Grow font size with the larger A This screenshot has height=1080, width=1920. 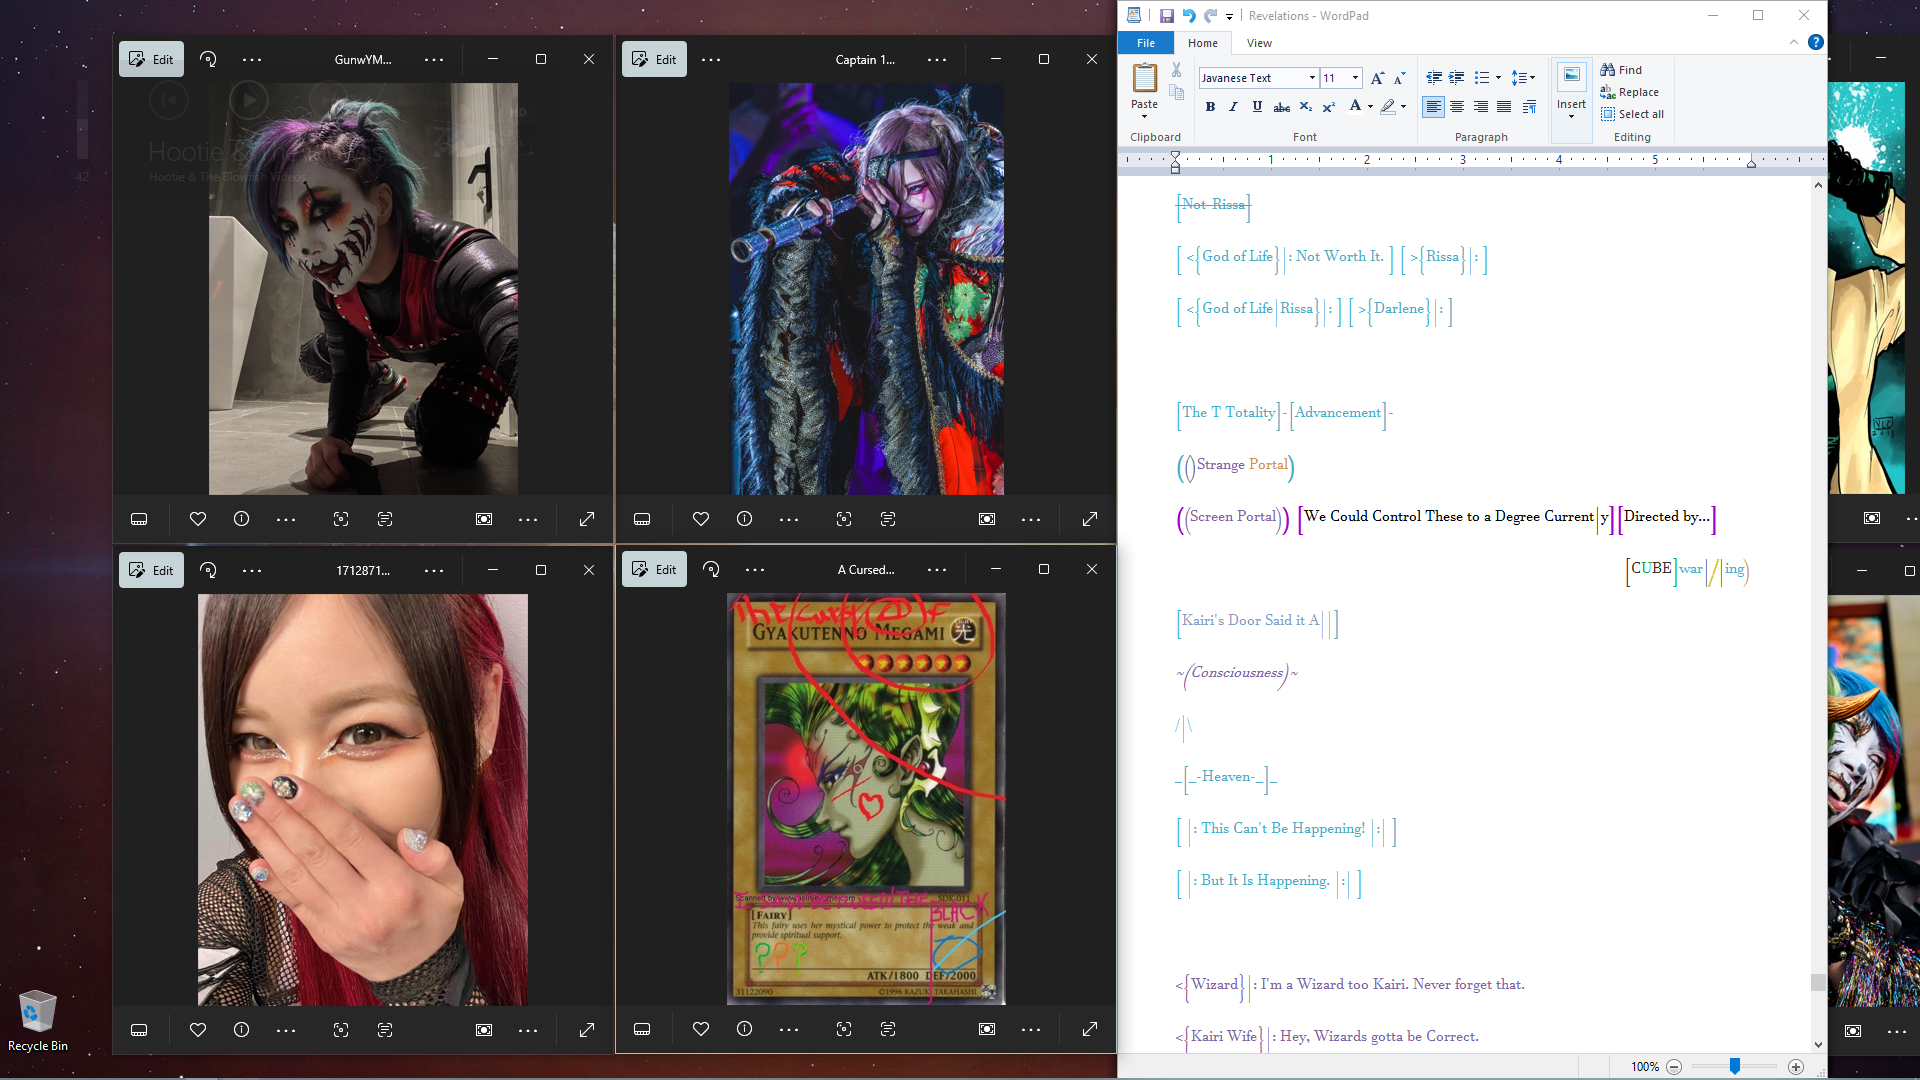1377,78
